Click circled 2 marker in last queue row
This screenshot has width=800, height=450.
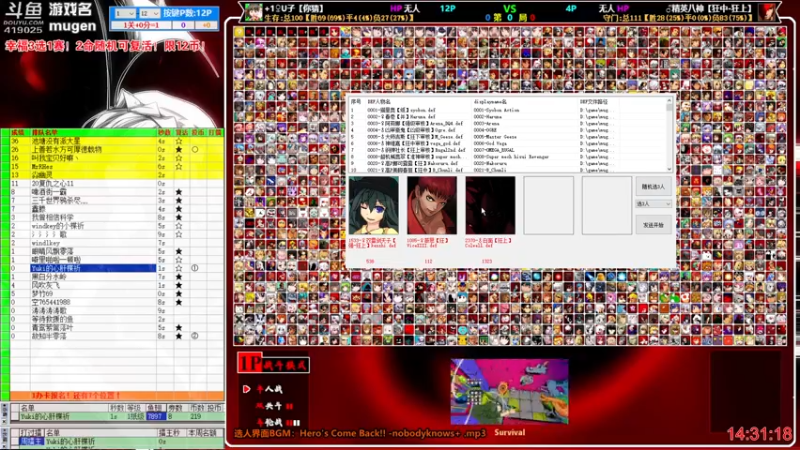coord(195,336)
